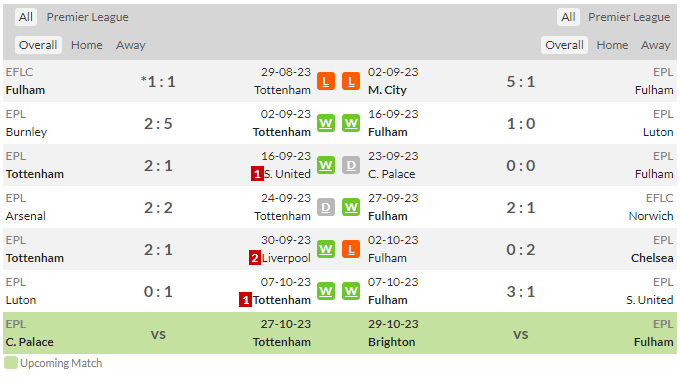The height and width of the screenshot is (383, 680).
Task: Open the Brighton upcoming match link
Action: (x=392, y=342)
